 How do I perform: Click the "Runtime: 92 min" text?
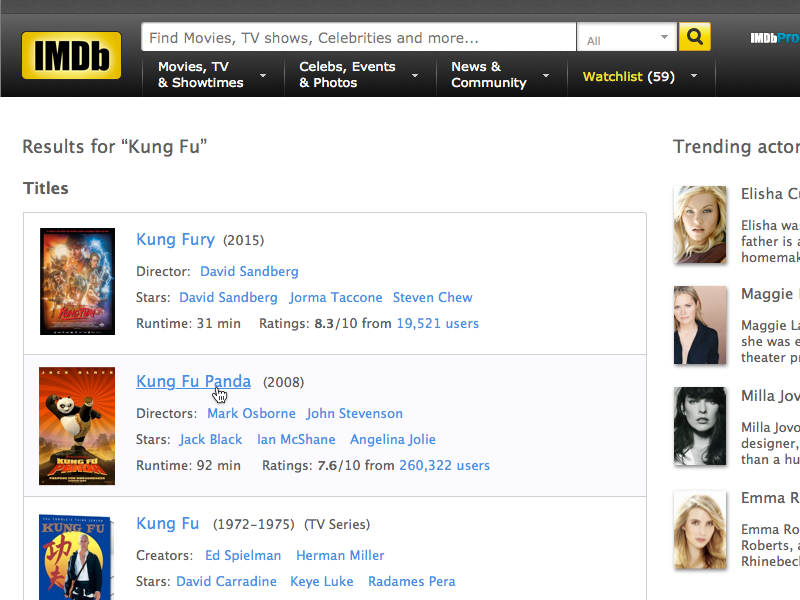188,465
